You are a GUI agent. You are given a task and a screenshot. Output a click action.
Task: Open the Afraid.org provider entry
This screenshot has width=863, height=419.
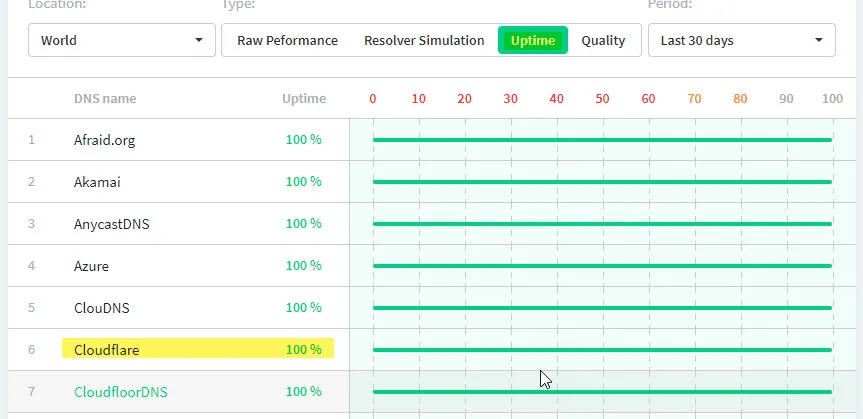[x=105, y=140]
